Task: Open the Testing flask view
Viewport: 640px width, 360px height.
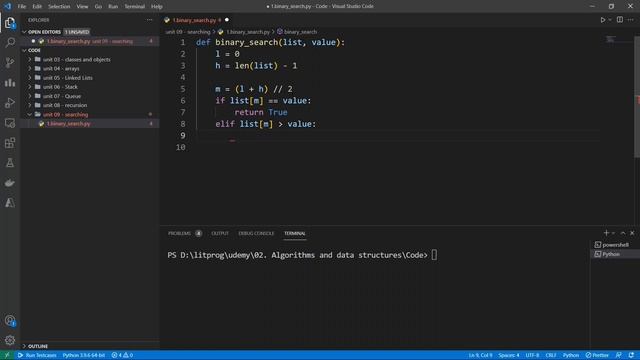Action: click(10, 162)
